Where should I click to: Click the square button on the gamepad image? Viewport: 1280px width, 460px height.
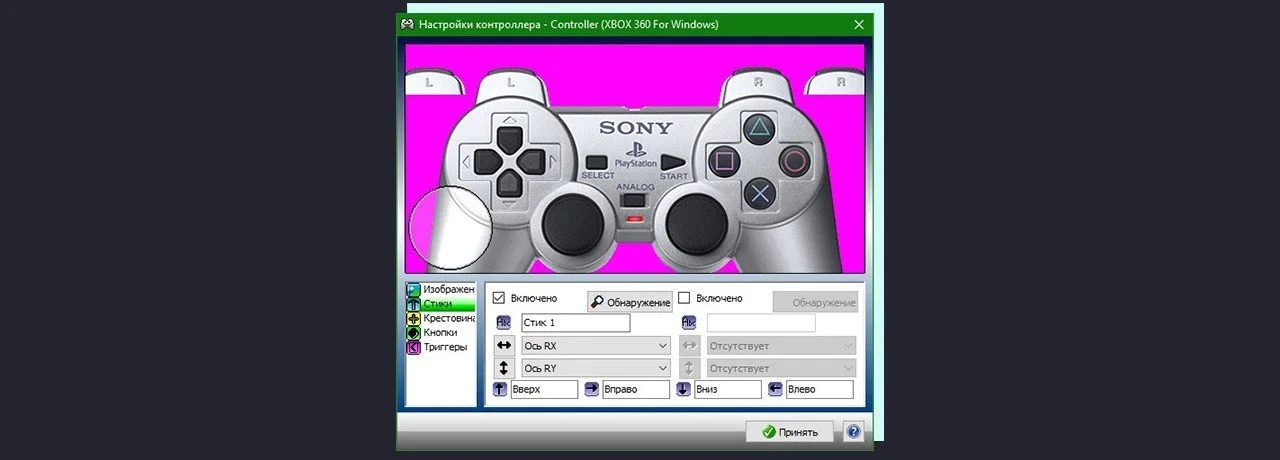(724, 159)
